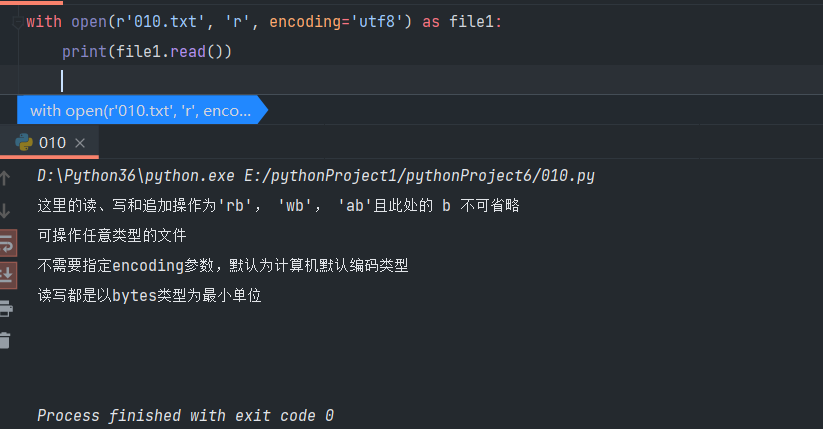
Task: Toggle scroll to end of console
Action: (x=6, y=273)
